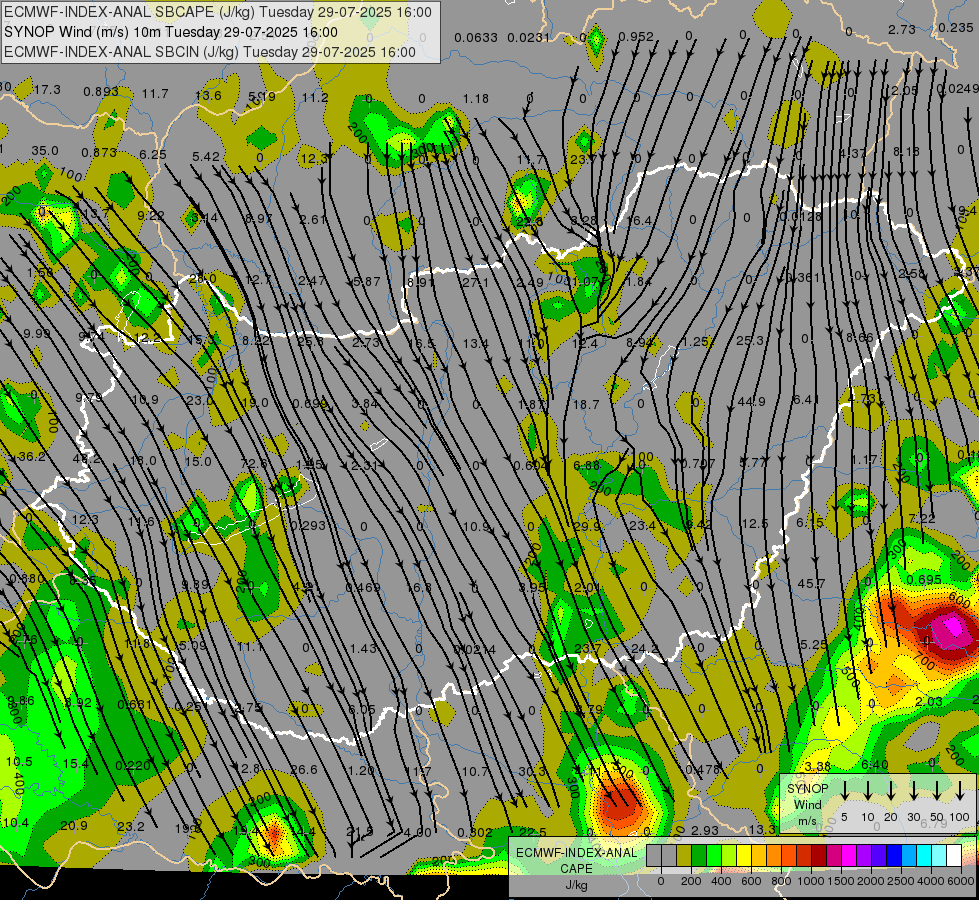The image size is (979, 900).
Task: Click the SYNOP label in the wind legend
Action: pyautogui.click(x=807, y=789)
